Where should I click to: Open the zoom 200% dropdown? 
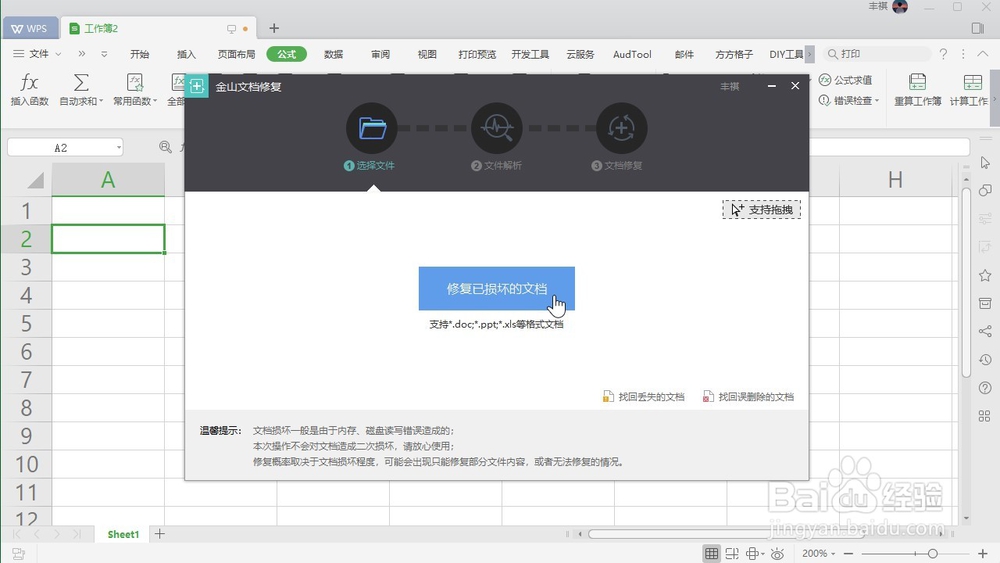tap(819, 553)
